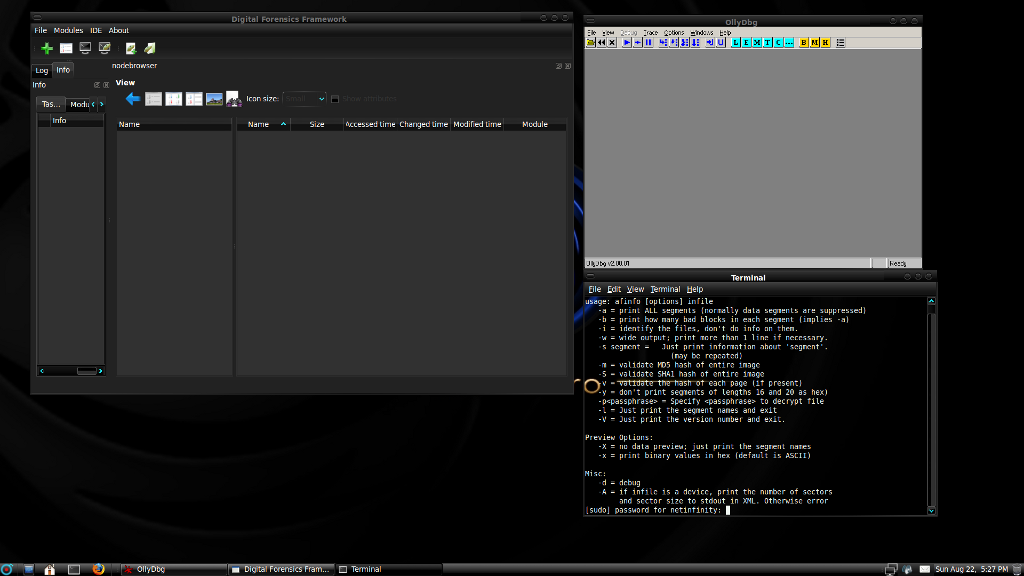Viewport: 1024px width, 576px height.
Task: Show OllyDbg memory map (M cyan)
Action: tap(757, 42)
